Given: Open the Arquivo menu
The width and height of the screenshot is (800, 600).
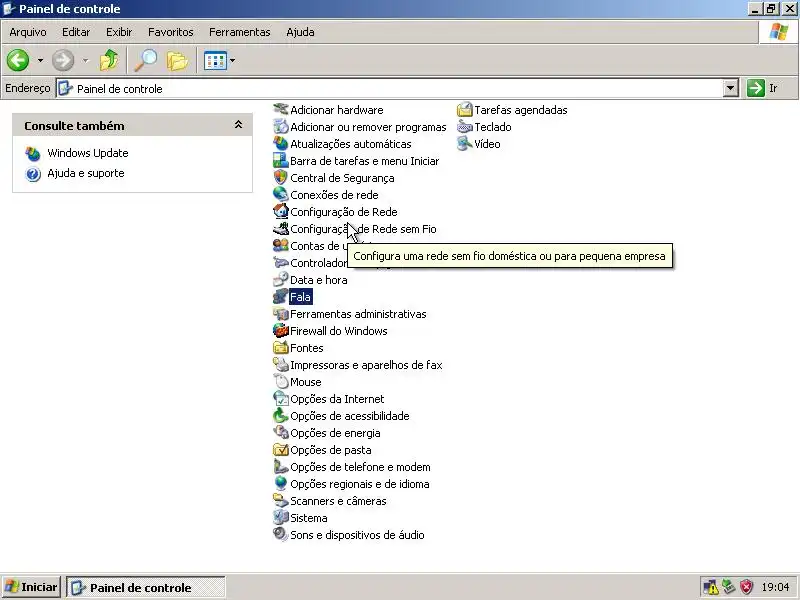Looking at the screenshot, I should click(28, 32).
